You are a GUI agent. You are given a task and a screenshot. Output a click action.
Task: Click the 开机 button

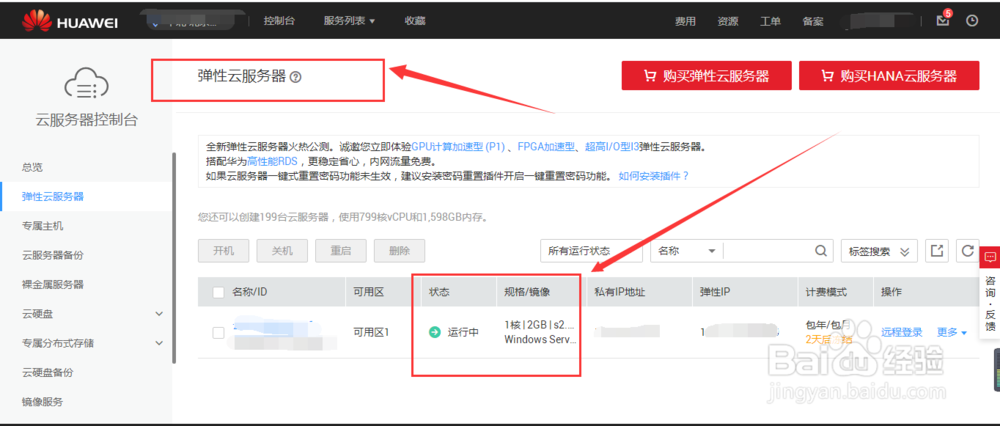pyautogui.click(x=224, y=251)
